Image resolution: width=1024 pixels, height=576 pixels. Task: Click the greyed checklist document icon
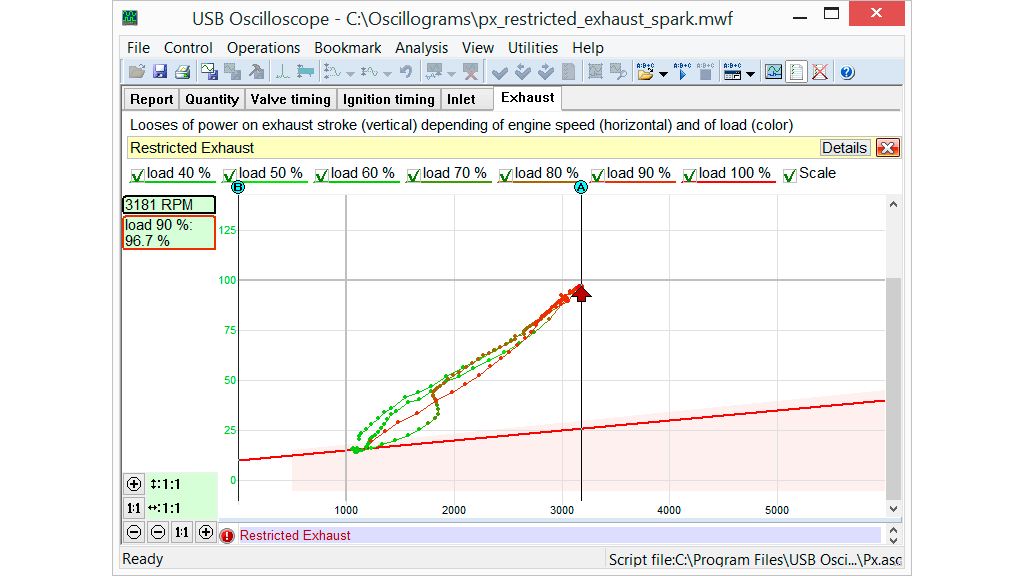tap(569, 72)
